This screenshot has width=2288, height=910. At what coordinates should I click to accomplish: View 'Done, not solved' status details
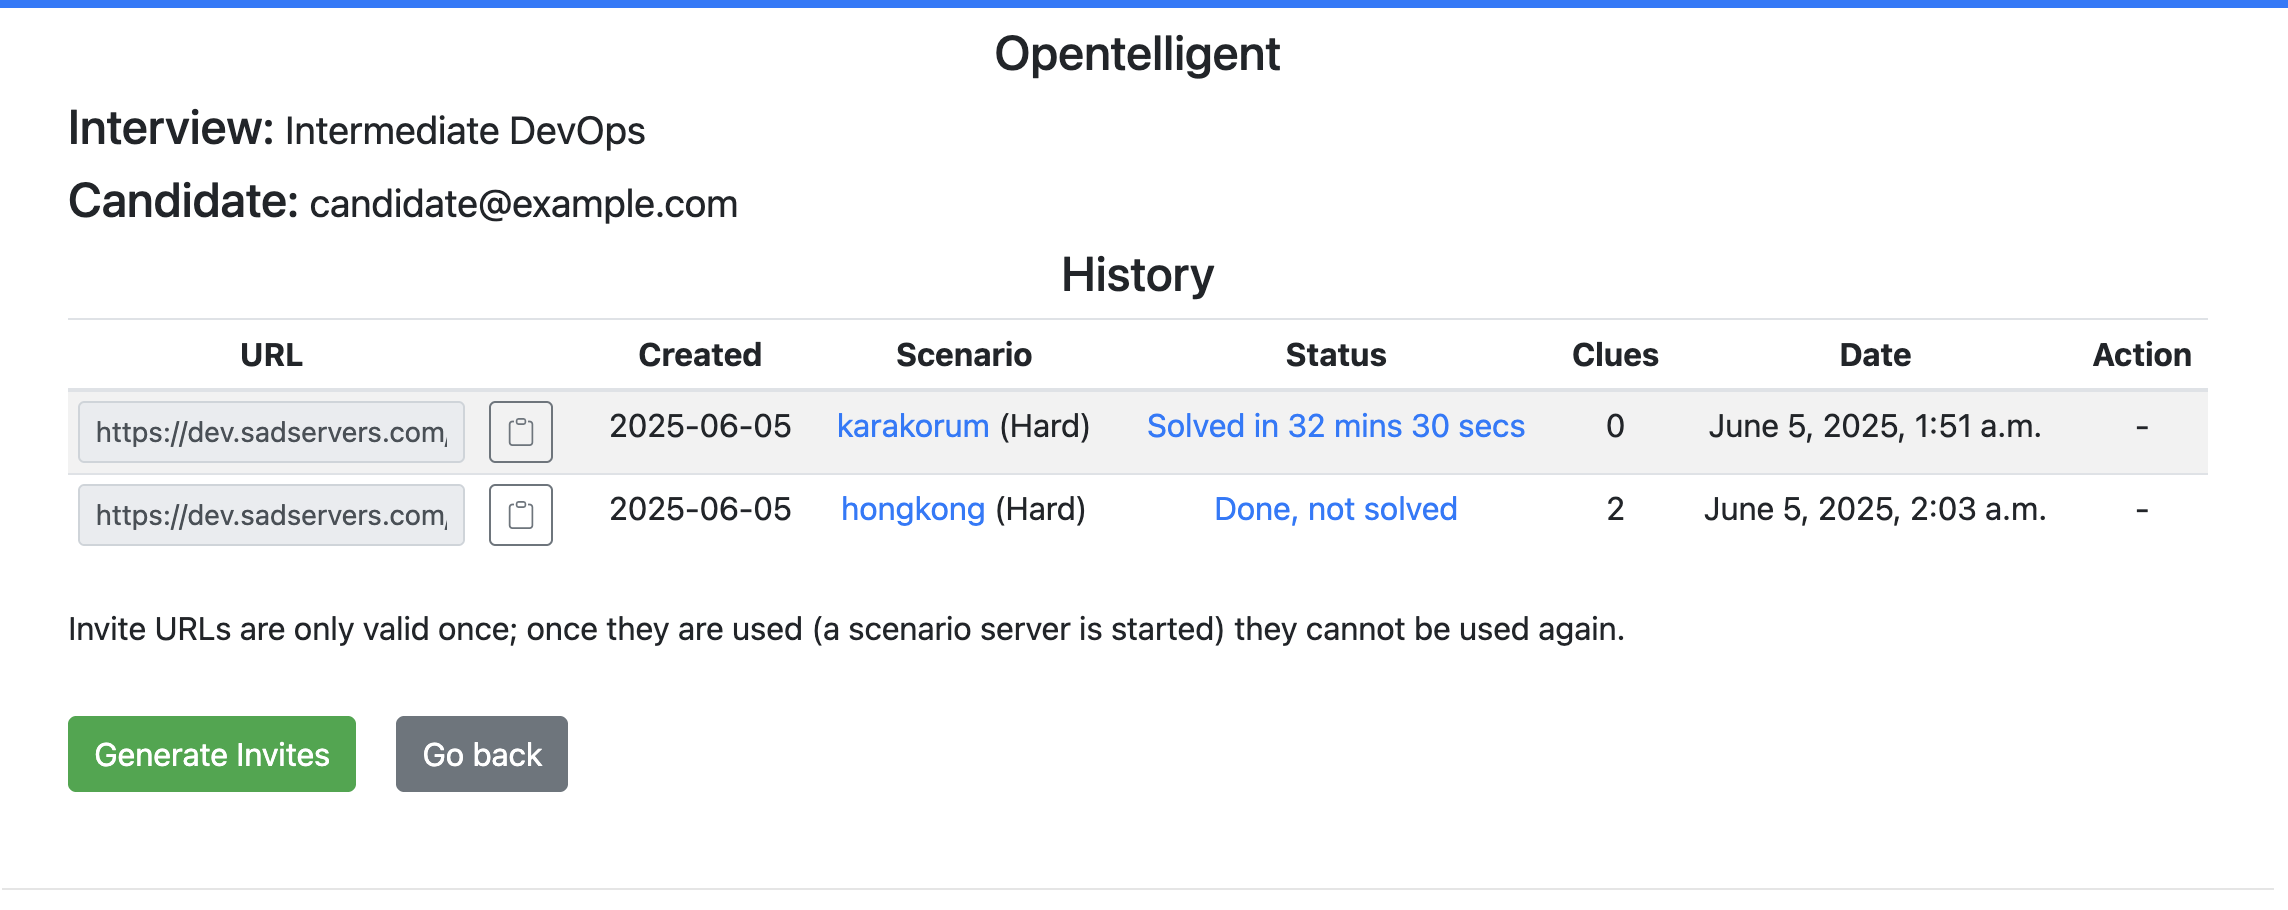(1335, 509)
